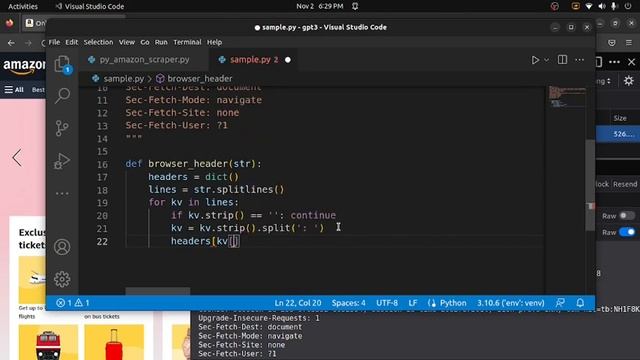Show additional views ellipsis in activity bar
Viewport: 640px width, 360px height.
62,193
